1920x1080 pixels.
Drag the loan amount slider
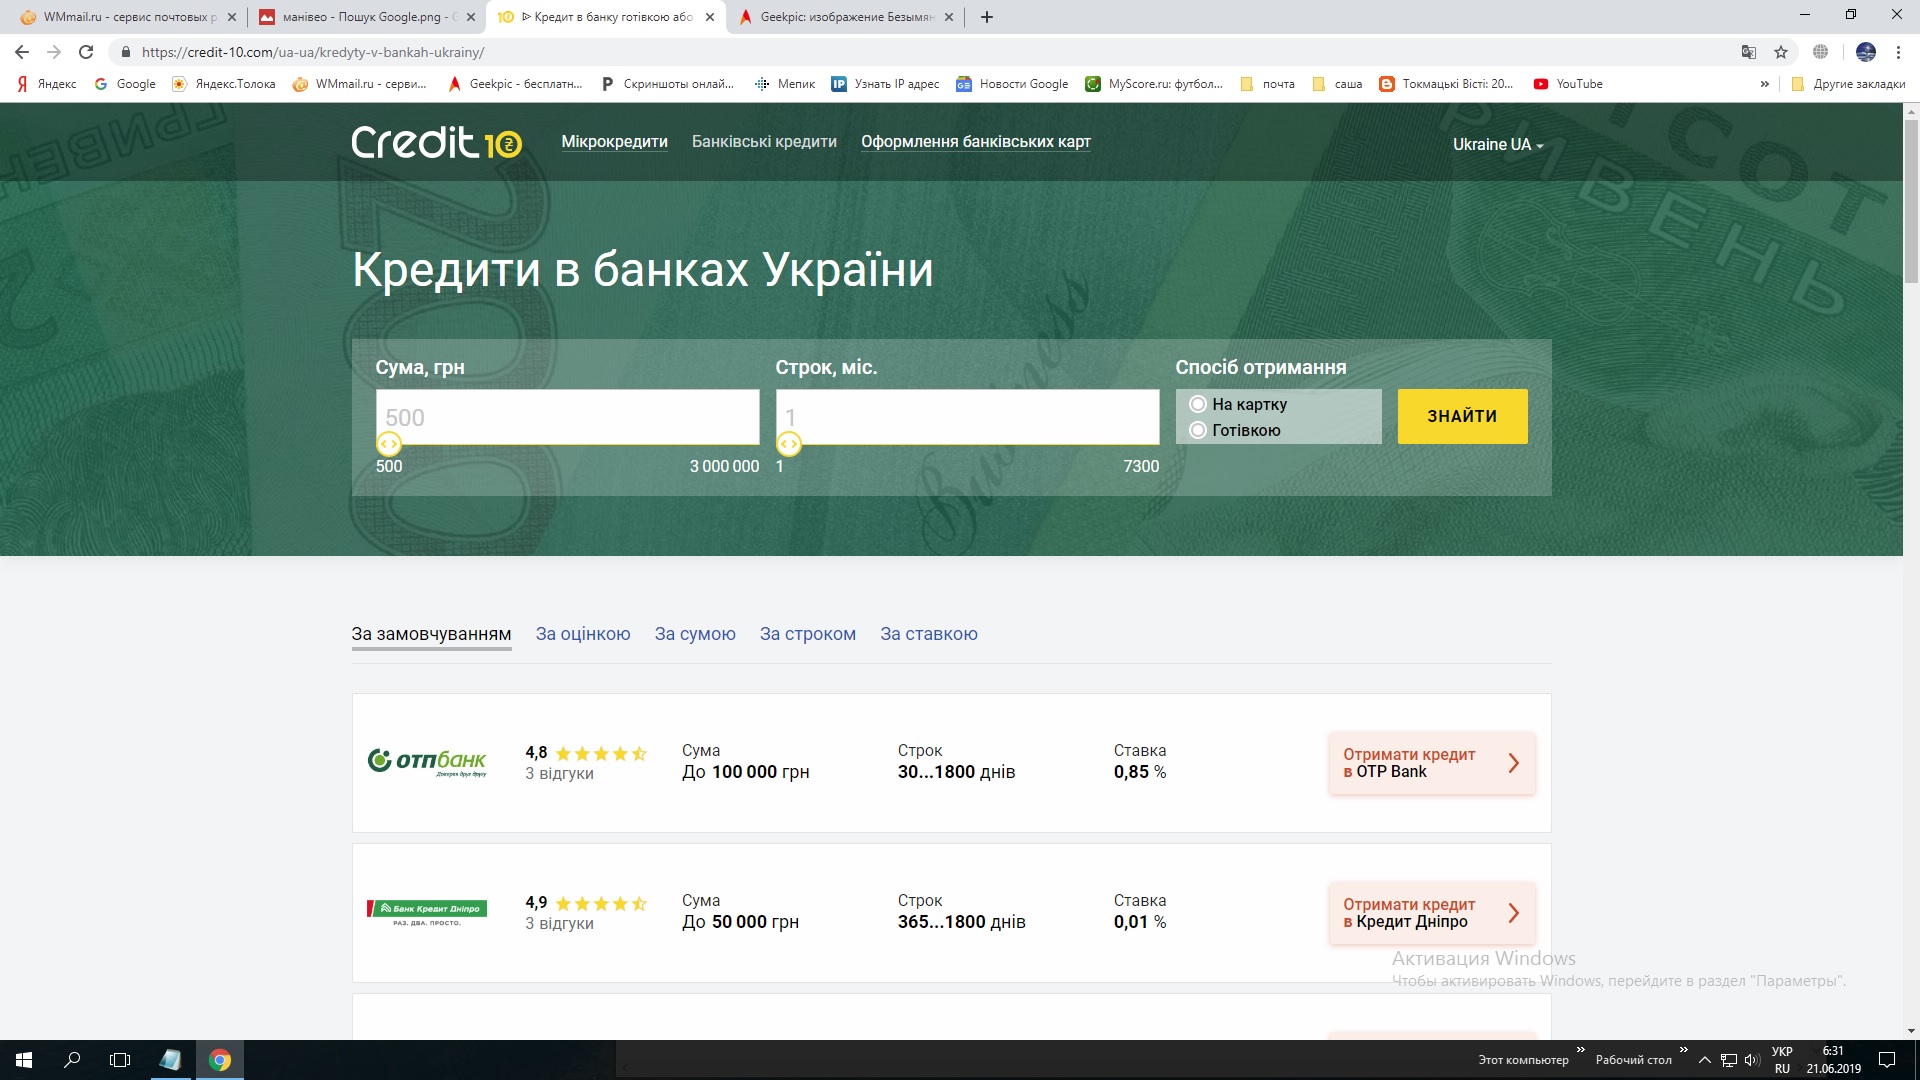[388, 443]
